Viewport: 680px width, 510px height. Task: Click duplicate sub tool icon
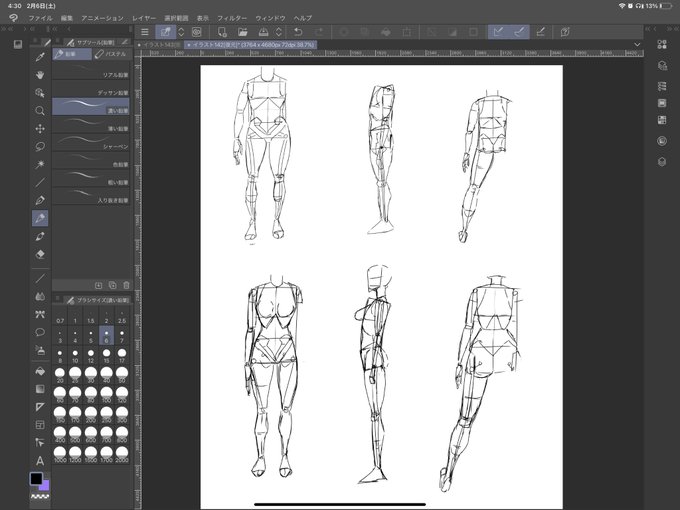112,285
